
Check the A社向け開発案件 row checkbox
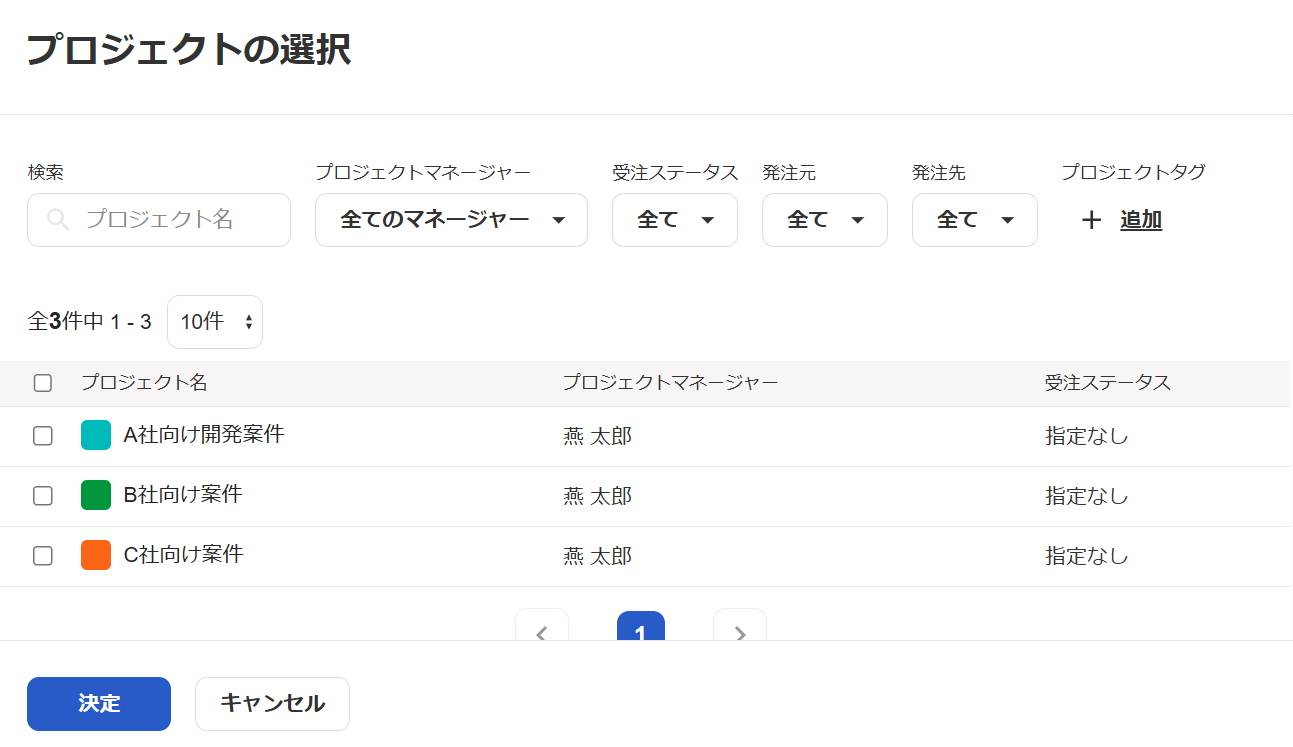tap(43, 436)
